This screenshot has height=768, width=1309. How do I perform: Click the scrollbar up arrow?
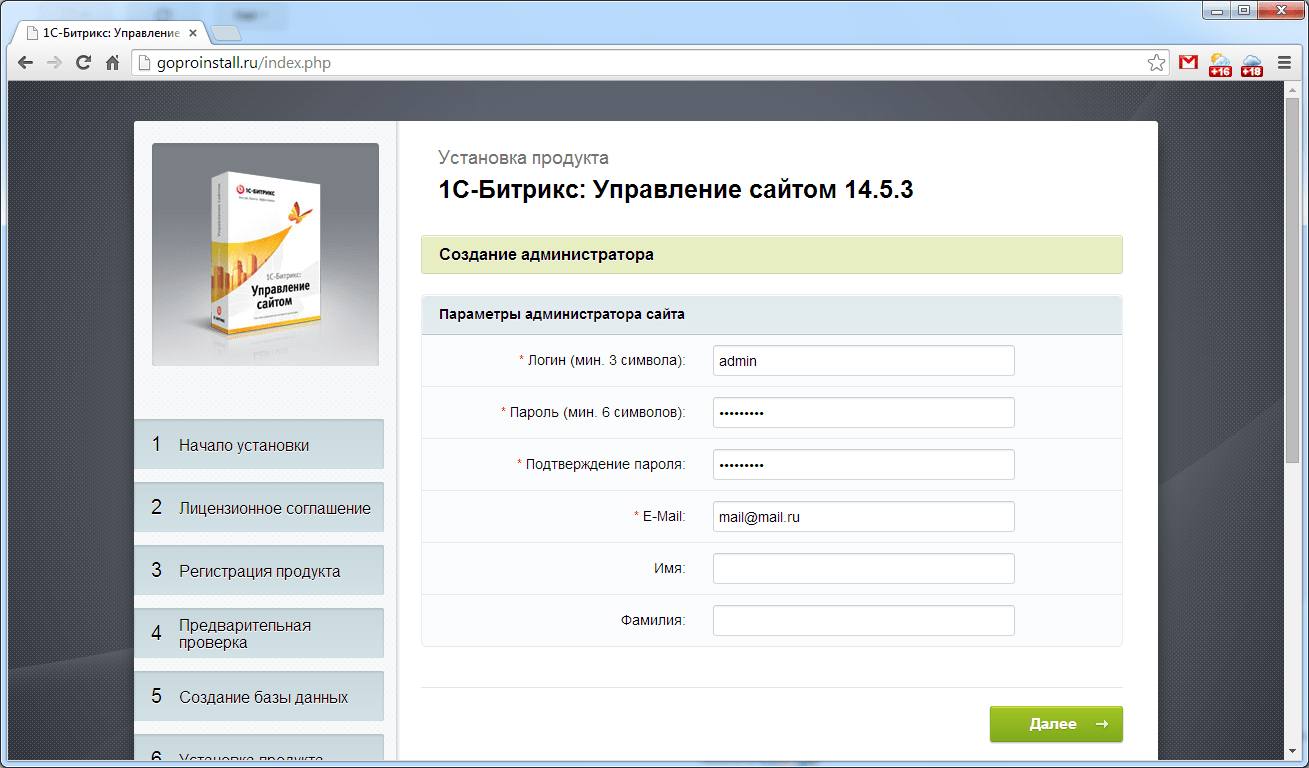1292,89
